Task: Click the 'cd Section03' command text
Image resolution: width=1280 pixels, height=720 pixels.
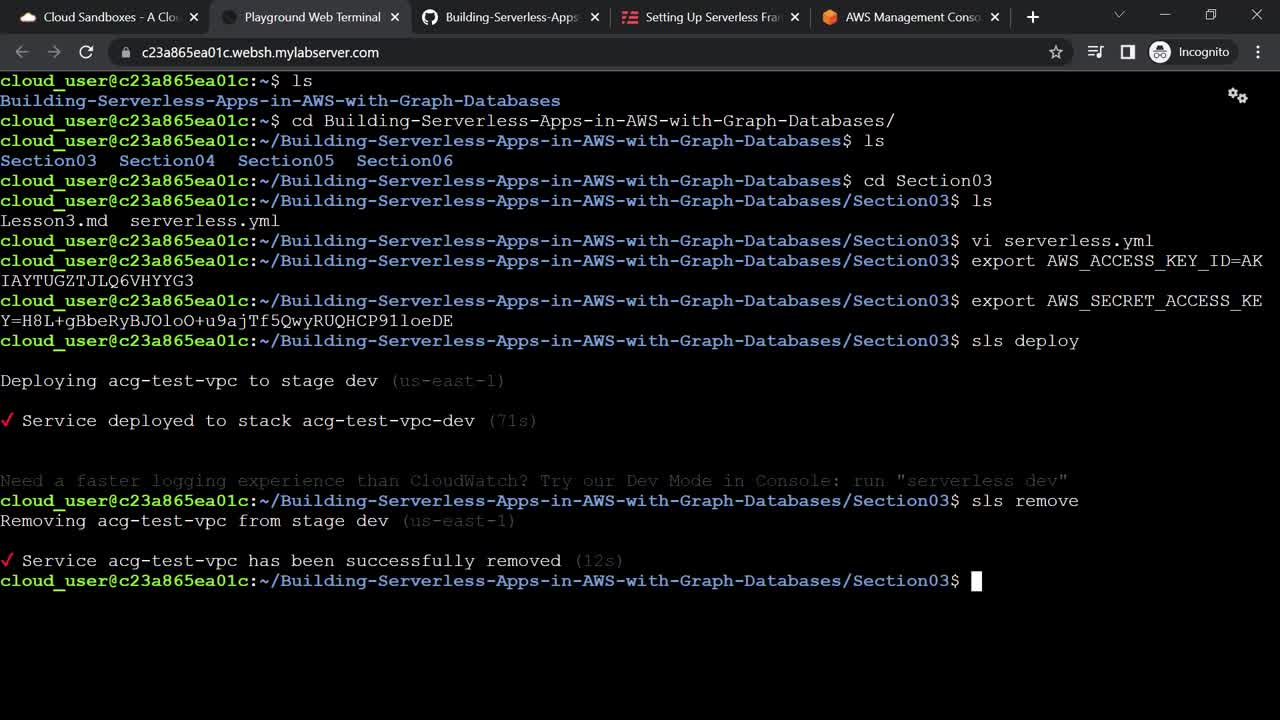Action: tap(928, 181)
